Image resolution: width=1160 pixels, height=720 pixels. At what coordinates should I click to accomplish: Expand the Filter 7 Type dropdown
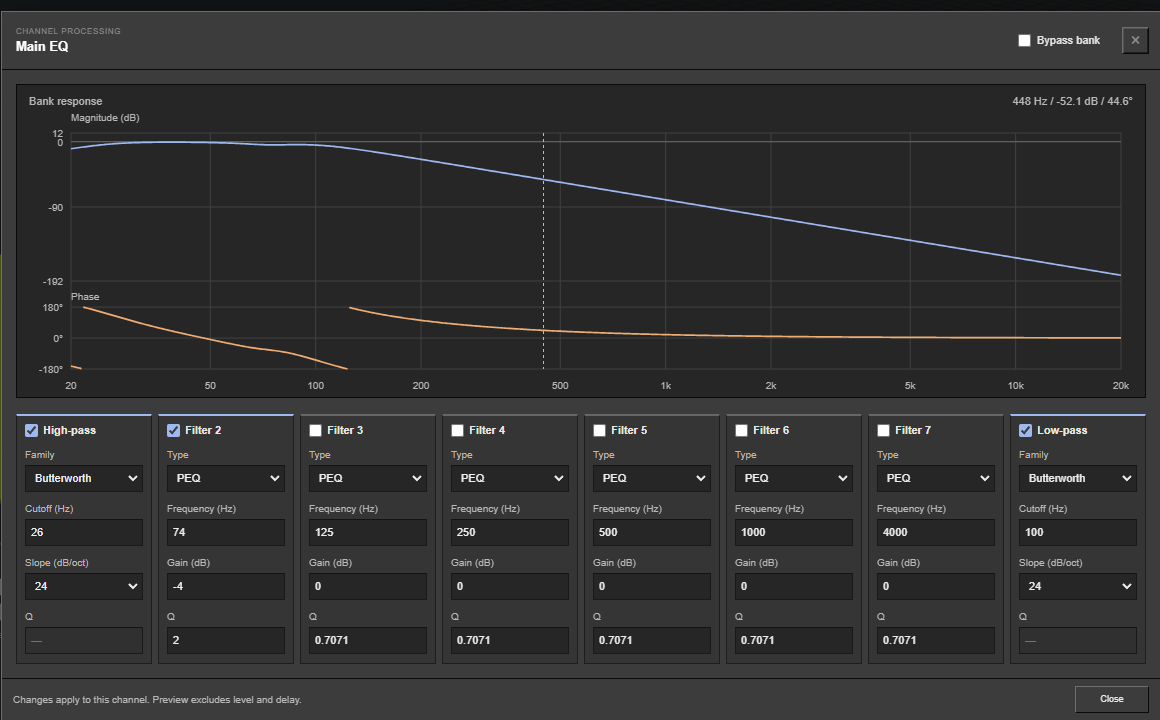[936, 478]
